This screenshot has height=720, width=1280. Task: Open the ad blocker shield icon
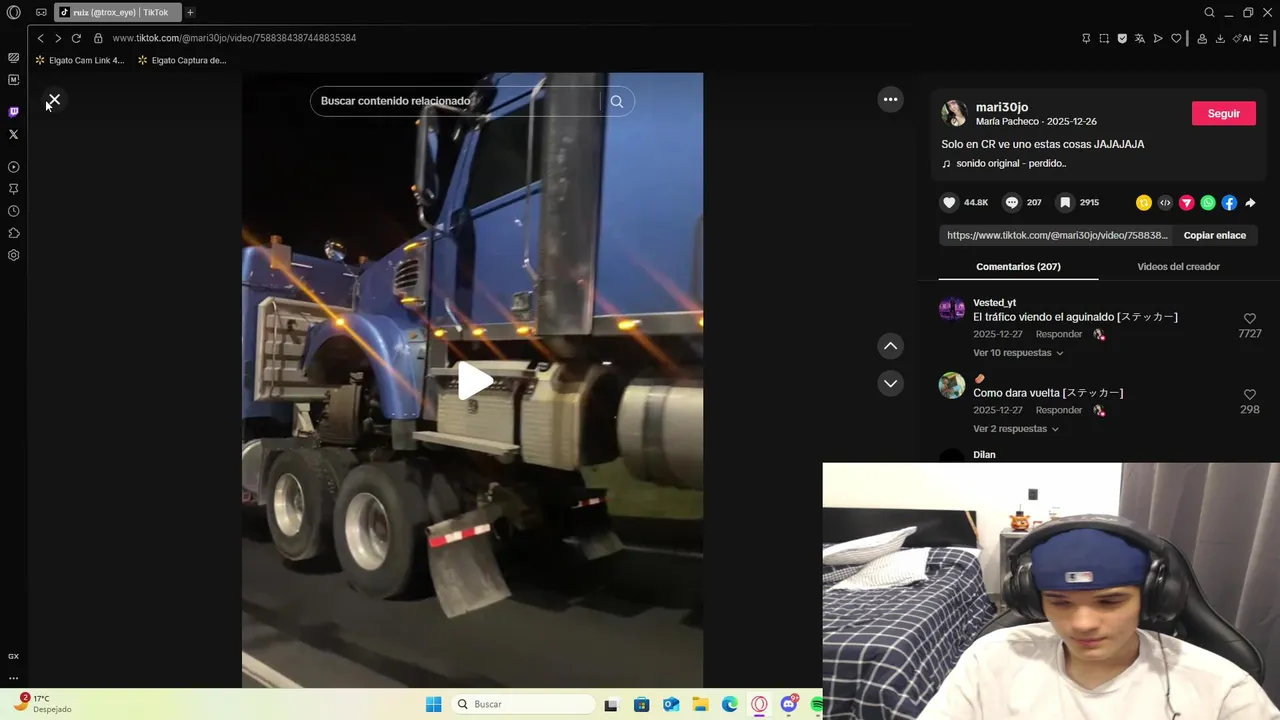coord(1122,38)
